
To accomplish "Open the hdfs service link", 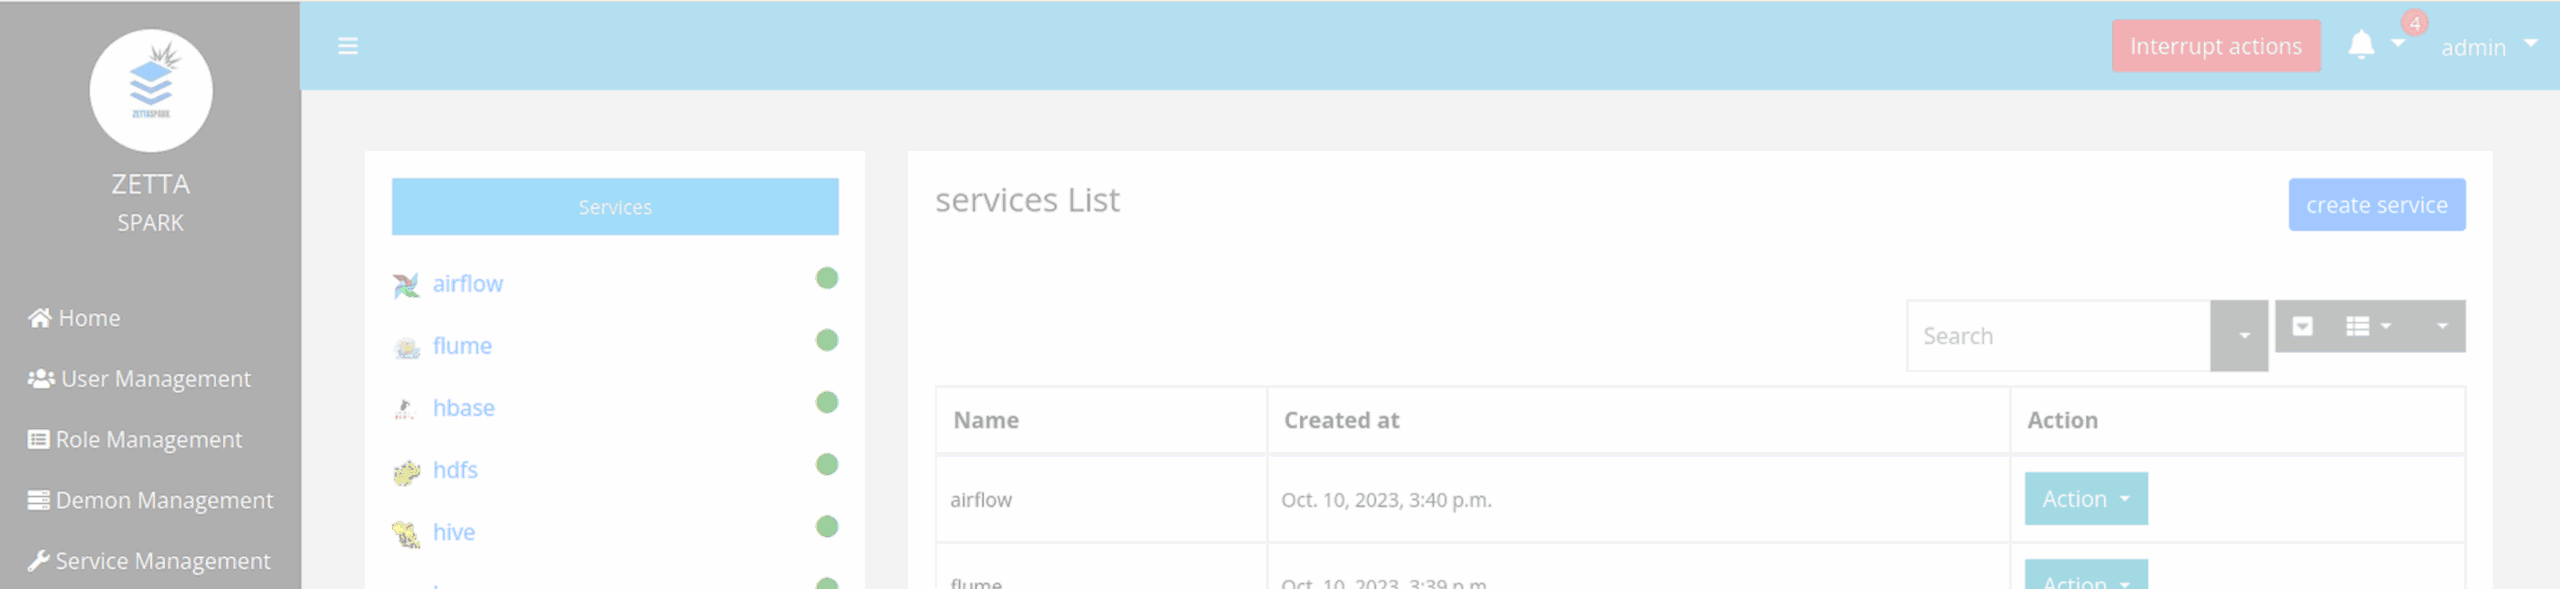I will pos(455,470).
